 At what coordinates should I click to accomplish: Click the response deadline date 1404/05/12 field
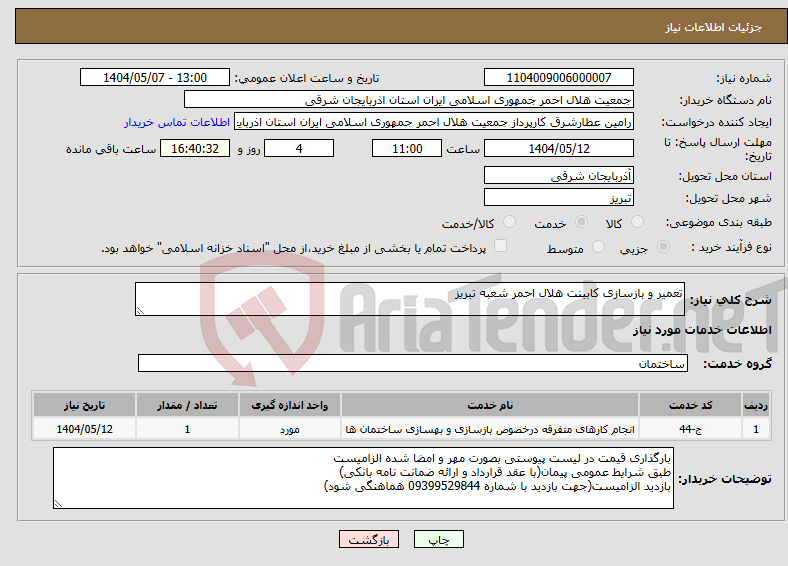559,148
